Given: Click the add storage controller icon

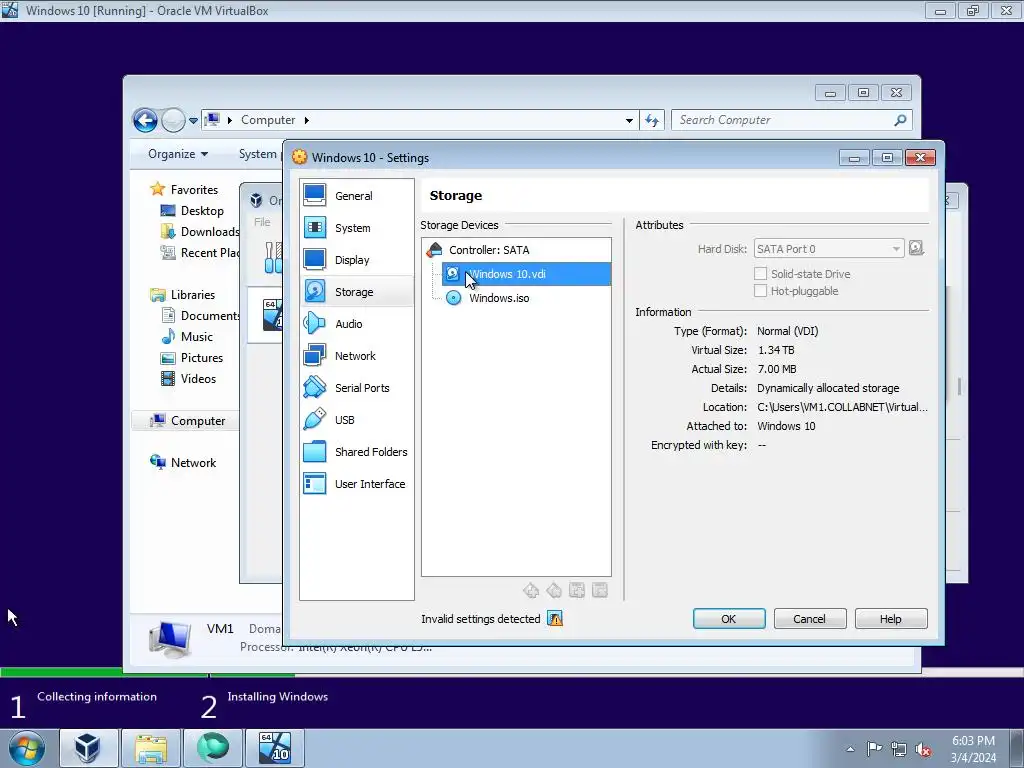Looking at the screenshot, I should coord(531,590).
